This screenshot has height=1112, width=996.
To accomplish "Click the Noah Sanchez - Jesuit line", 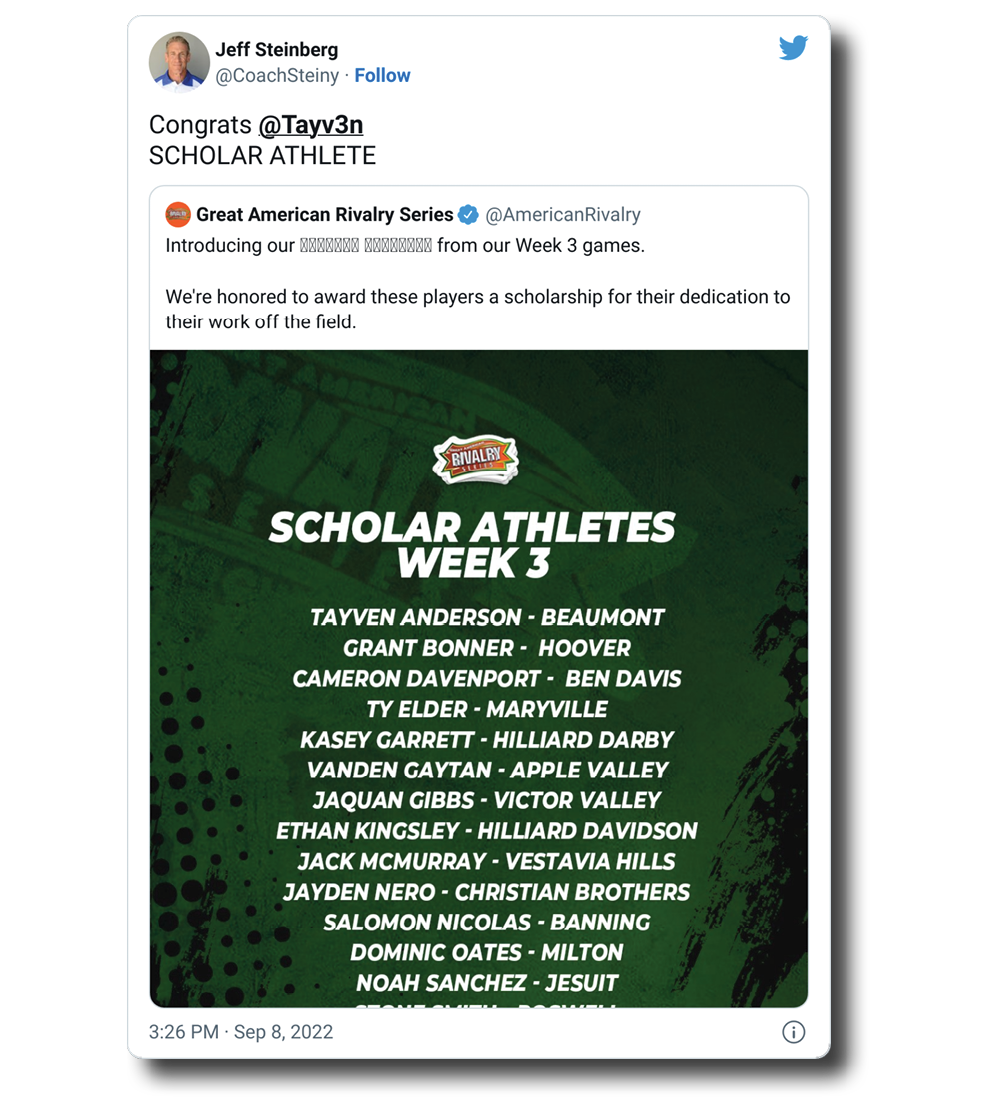I will click(x=487, y=983).
